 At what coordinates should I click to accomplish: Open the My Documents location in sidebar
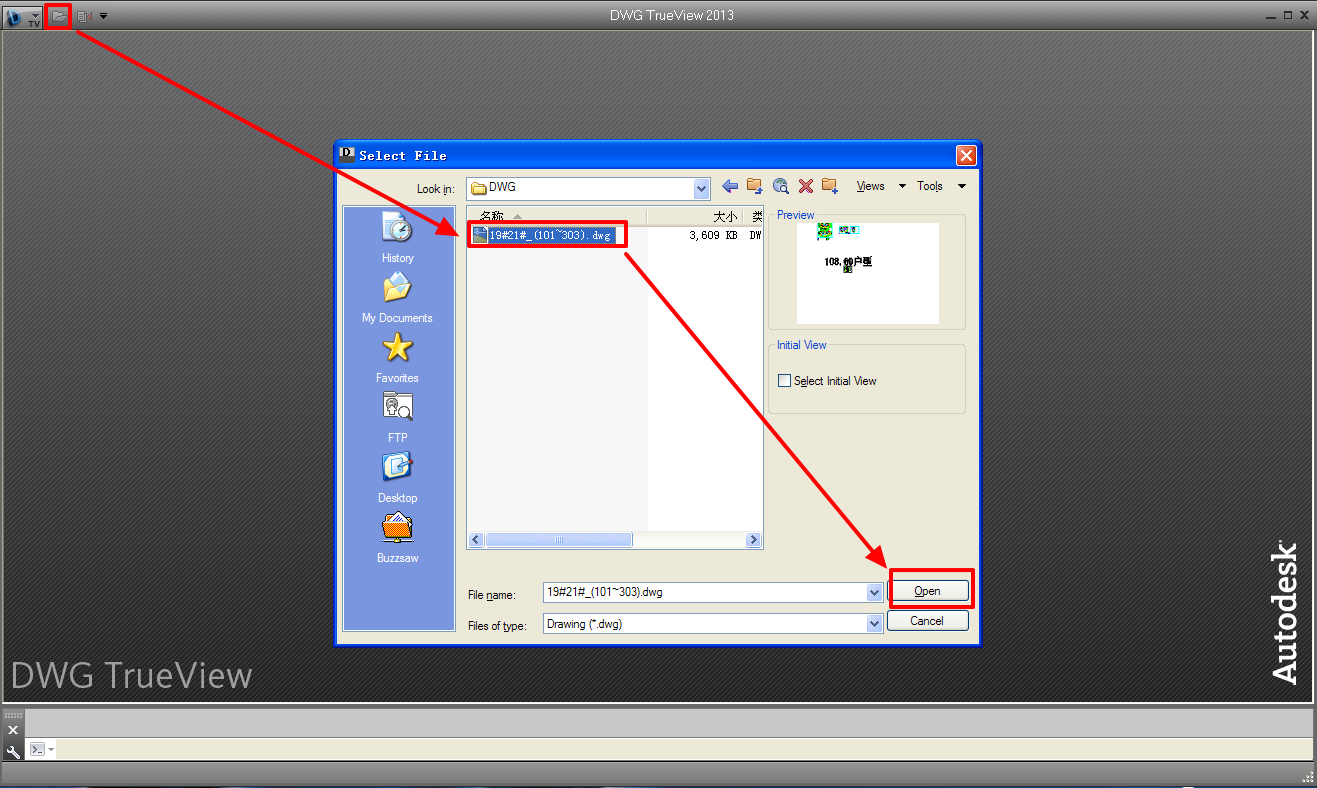tap(397, 298)
